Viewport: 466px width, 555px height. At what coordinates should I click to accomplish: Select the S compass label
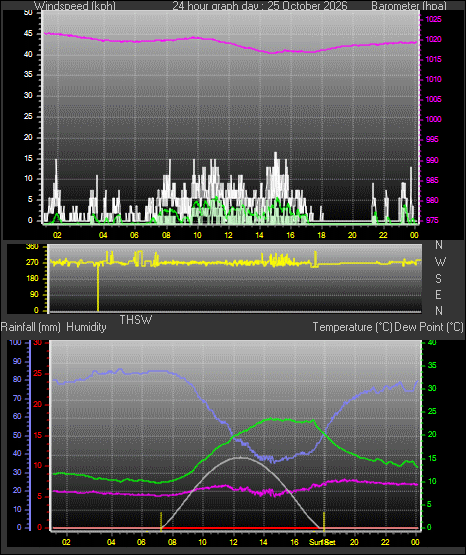pos(438,279)
